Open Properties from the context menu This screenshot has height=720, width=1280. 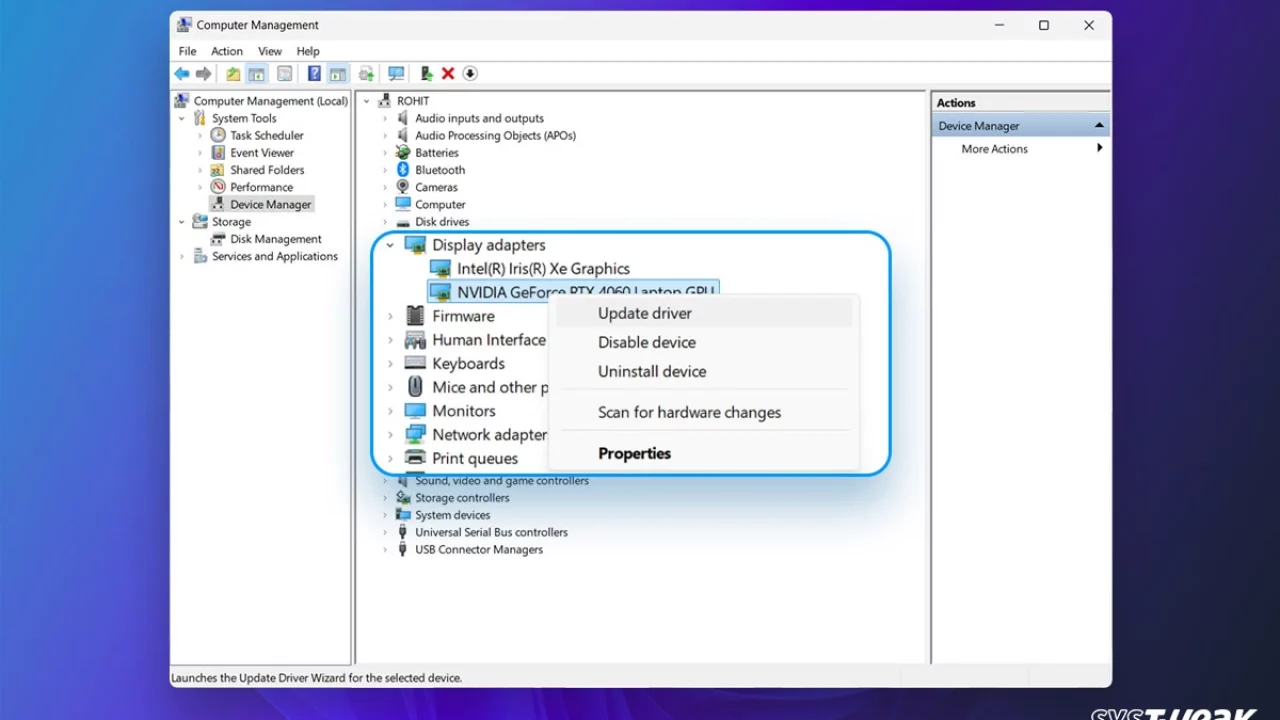[x=634, y=453]
